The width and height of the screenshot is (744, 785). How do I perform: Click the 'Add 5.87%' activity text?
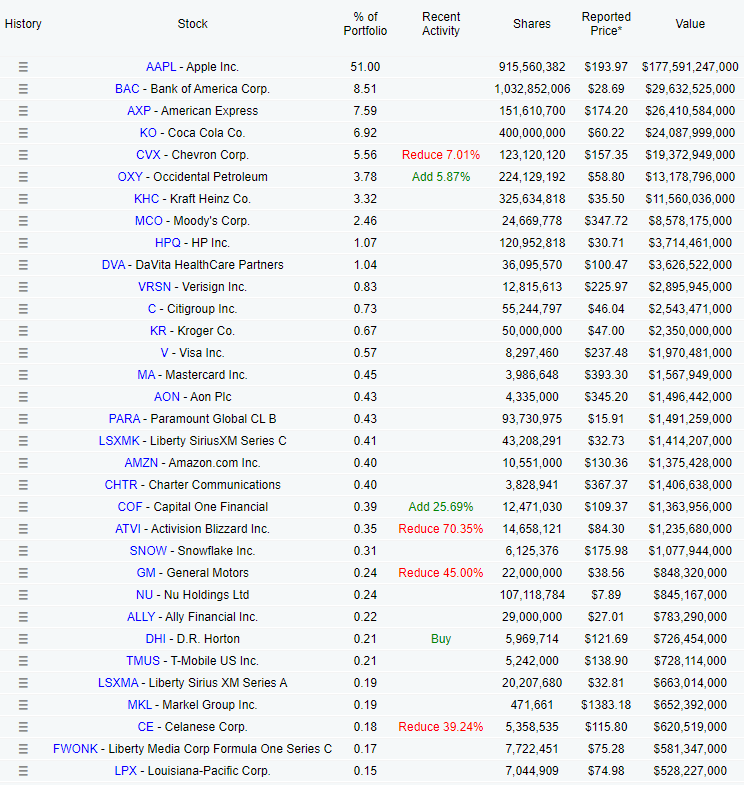[441, 177]
